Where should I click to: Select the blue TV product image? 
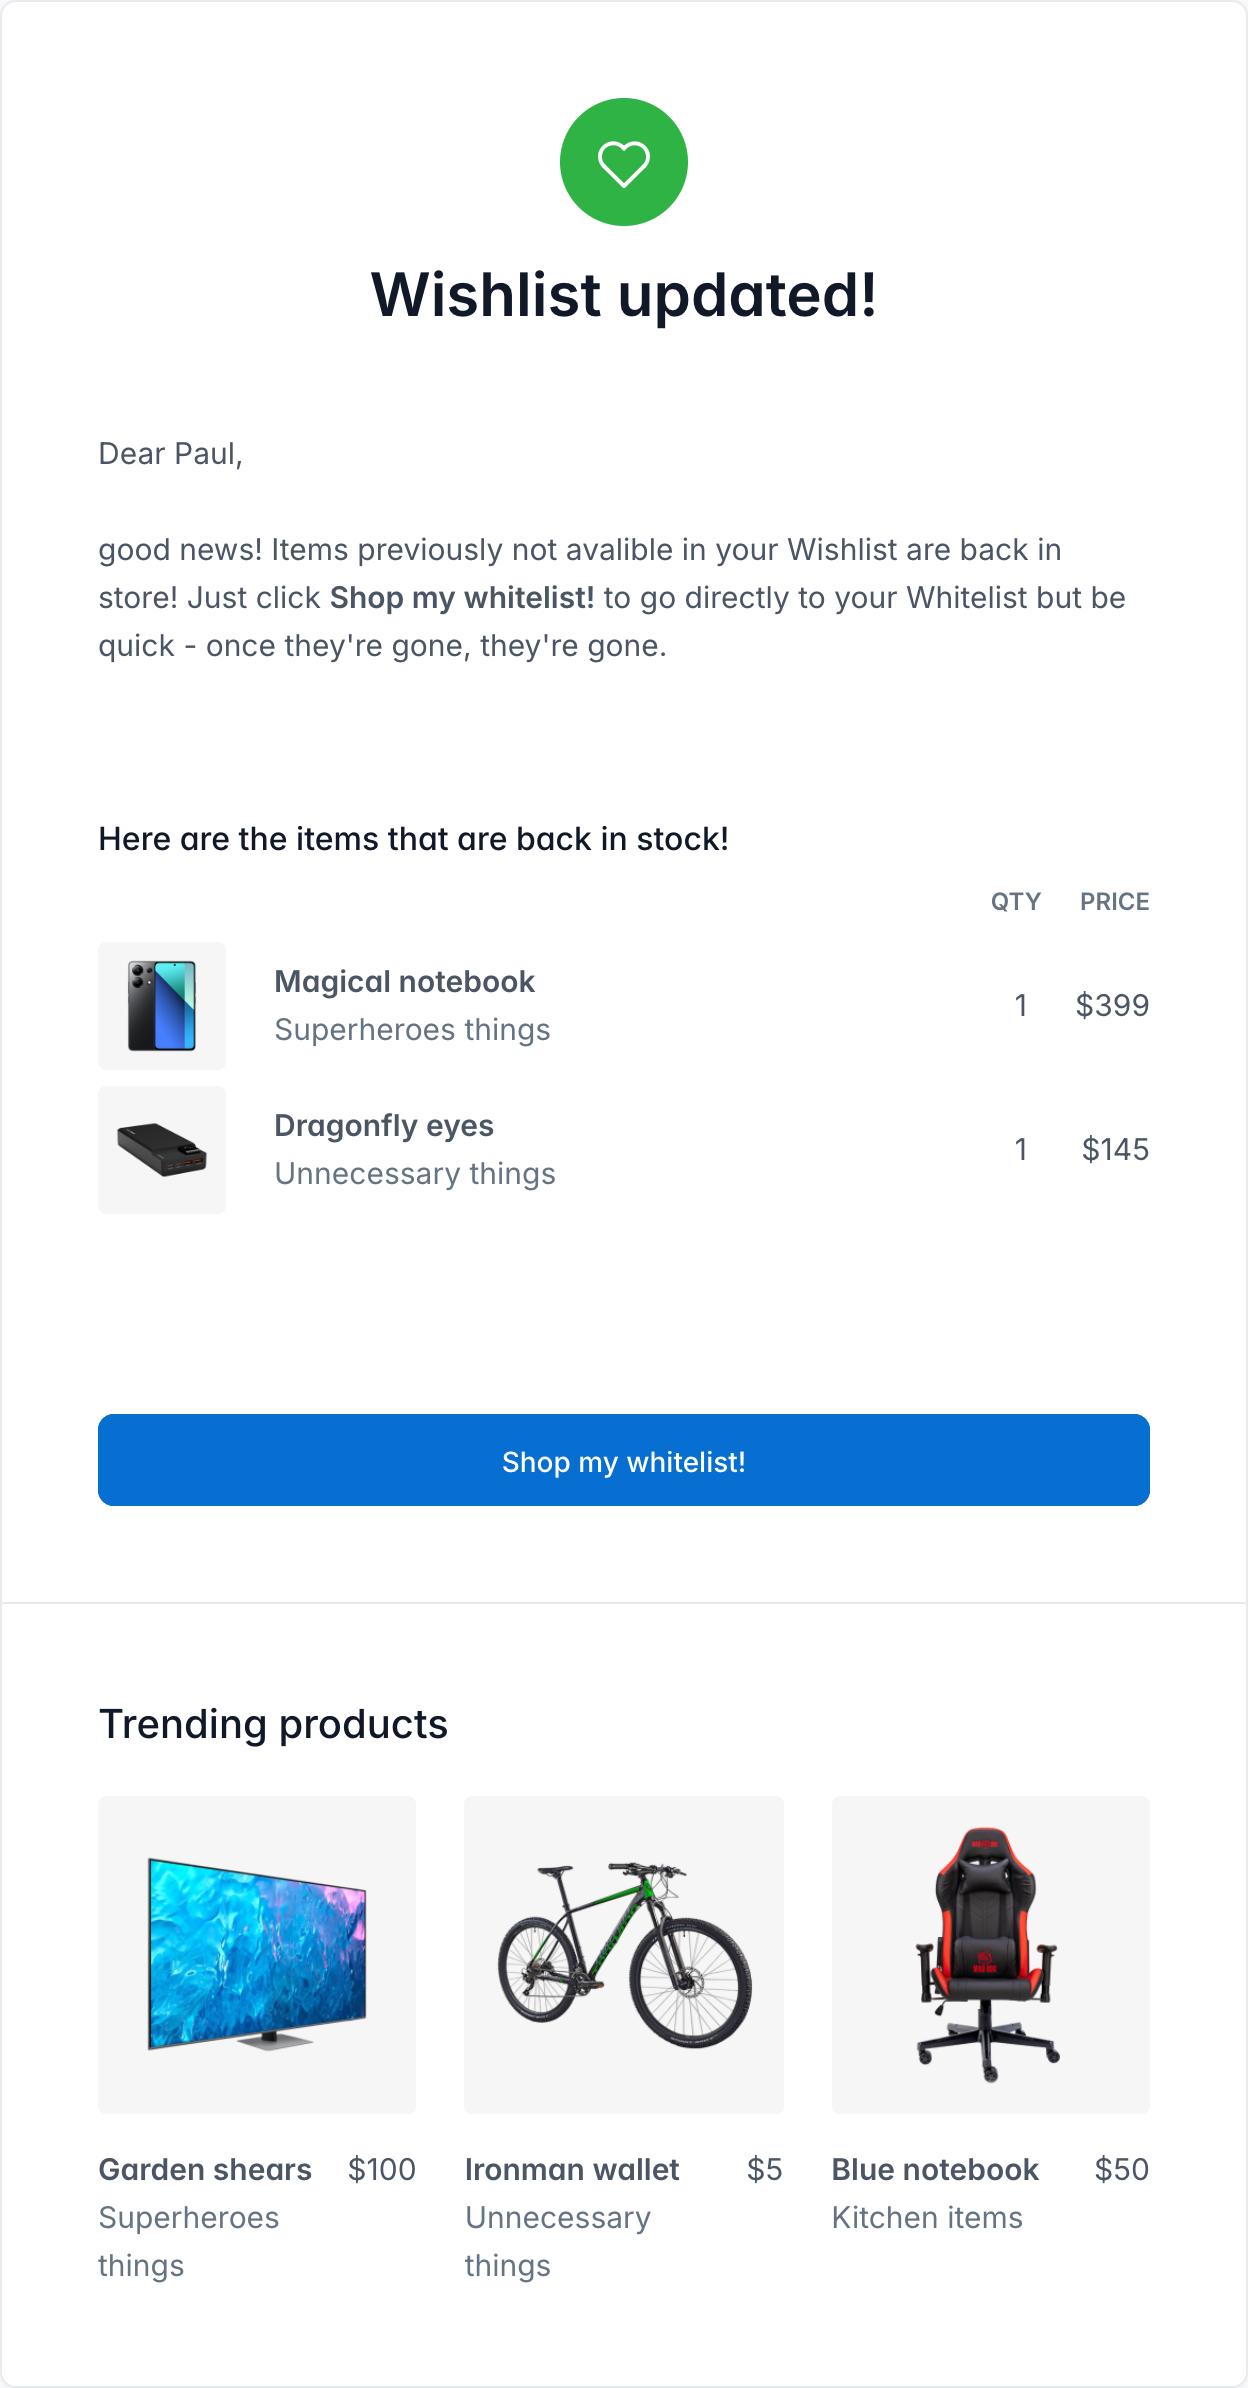click(257, 1954)
